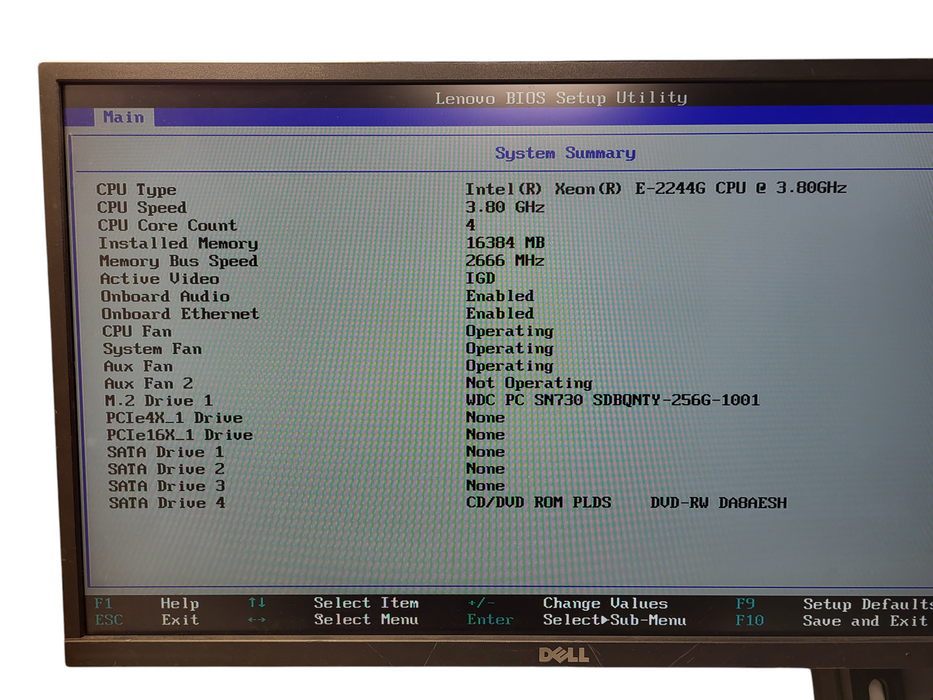Click the Select Menu legend
The image size is (933, 700).
(366, 620)
